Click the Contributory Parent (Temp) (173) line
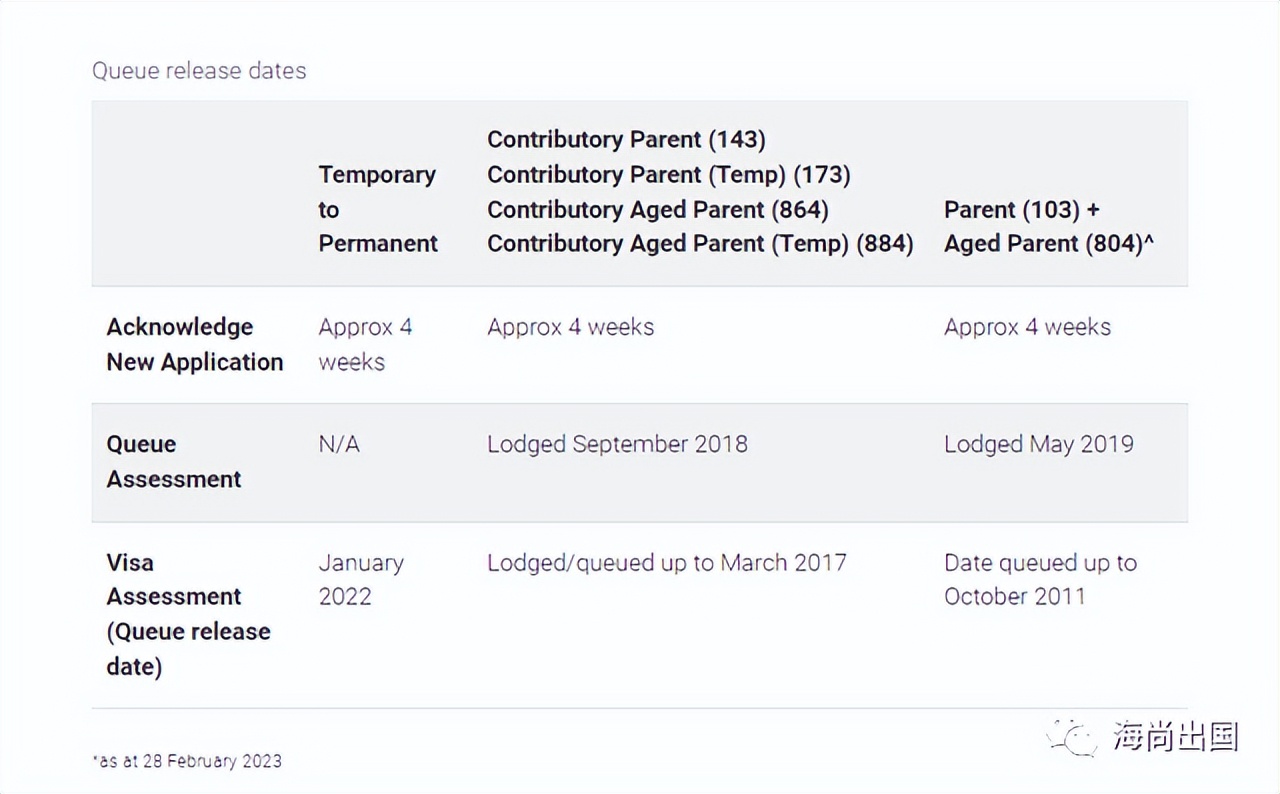The height and width of the screenshot is (794, 1280). (x=668, y=175)
